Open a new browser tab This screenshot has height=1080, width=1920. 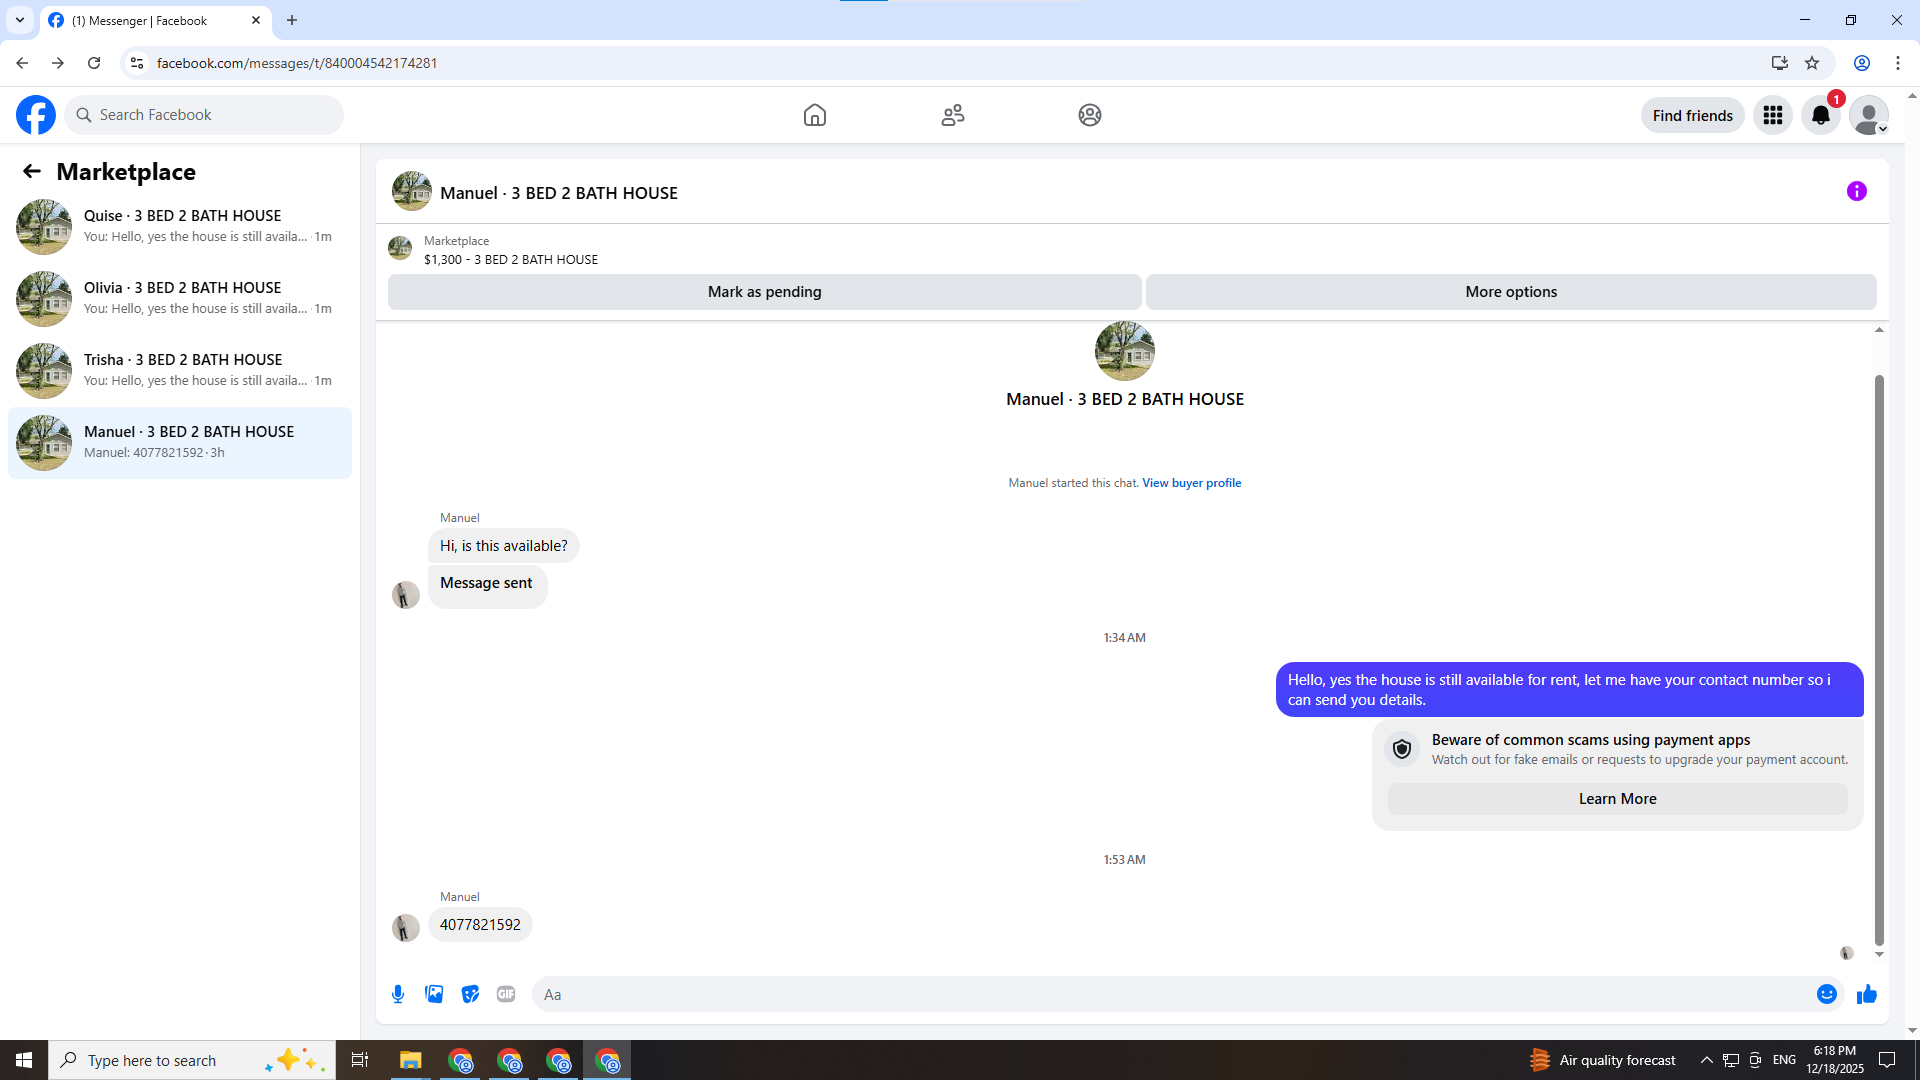point(292,20)
